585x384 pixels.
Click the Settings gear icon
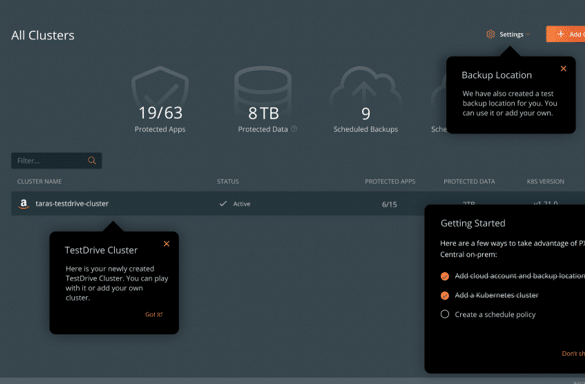[491, 34]
